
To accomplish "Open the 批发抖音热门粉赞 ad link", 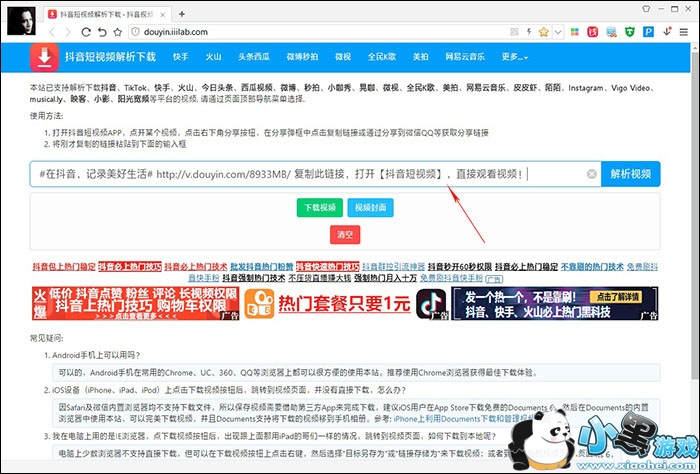I will [x=262, y=266].
